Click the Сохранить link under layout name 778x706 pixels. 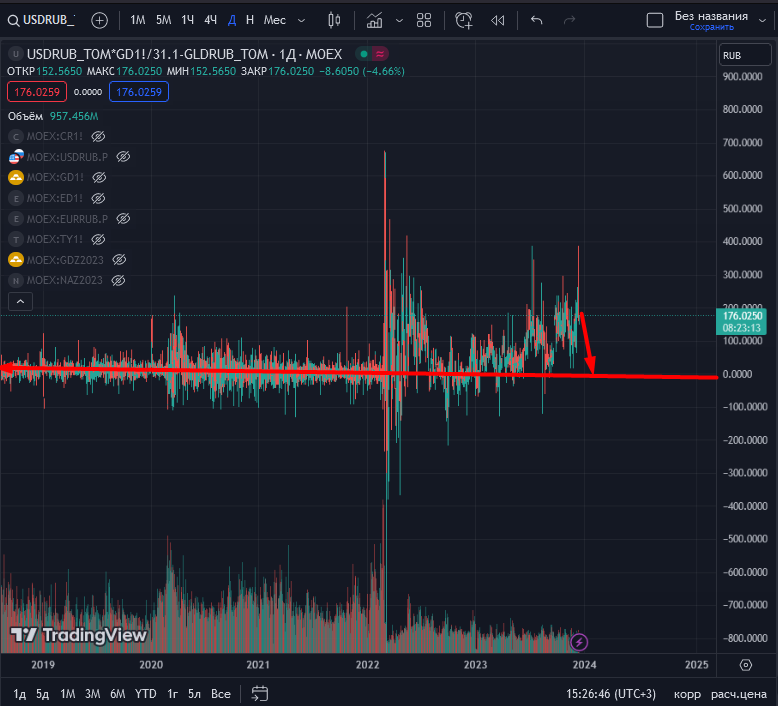pyautogui.click(x=711, y=28)
